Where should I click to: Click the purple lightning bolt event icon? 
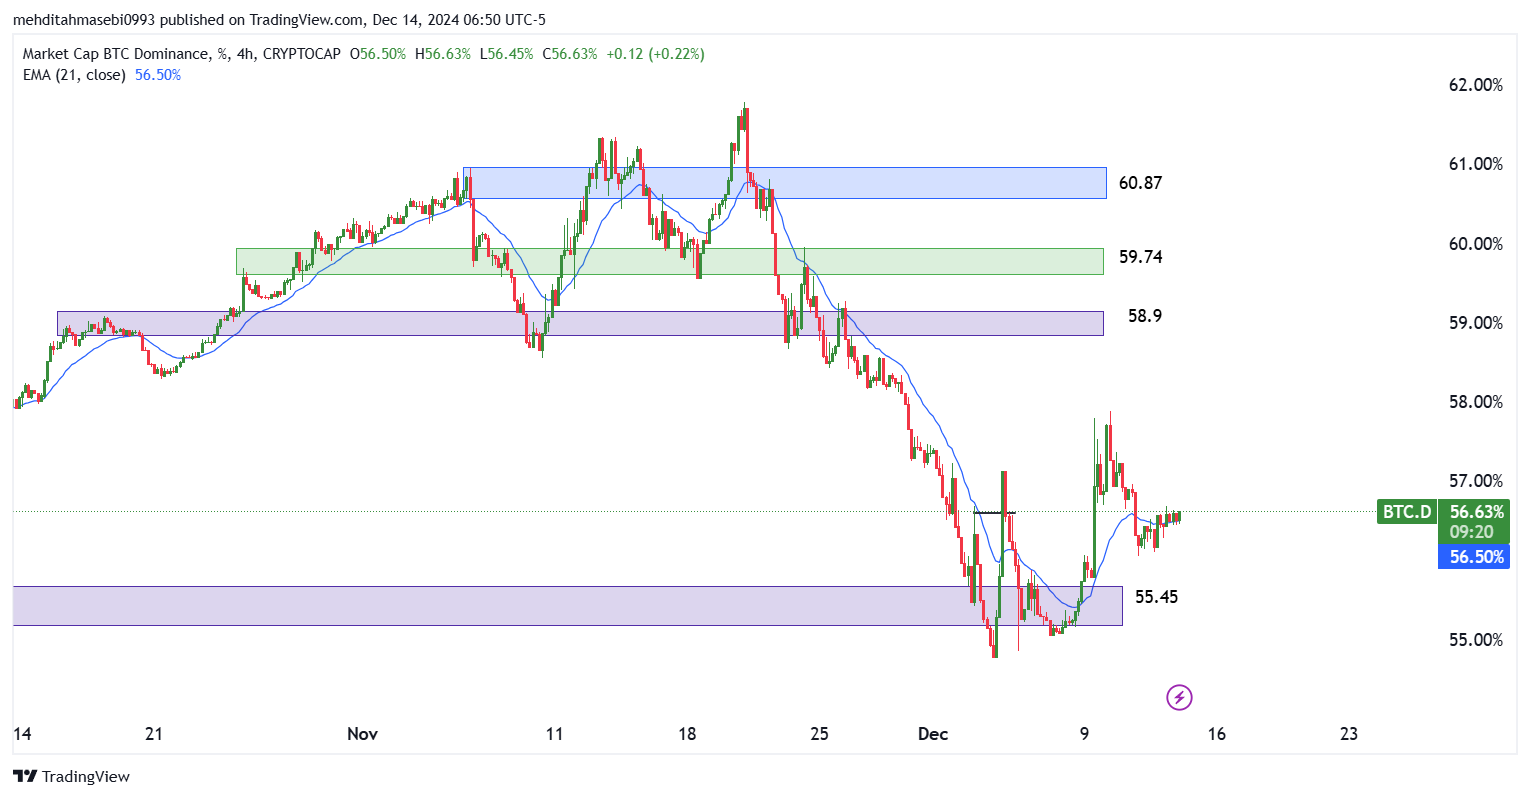pos(1180,697)
